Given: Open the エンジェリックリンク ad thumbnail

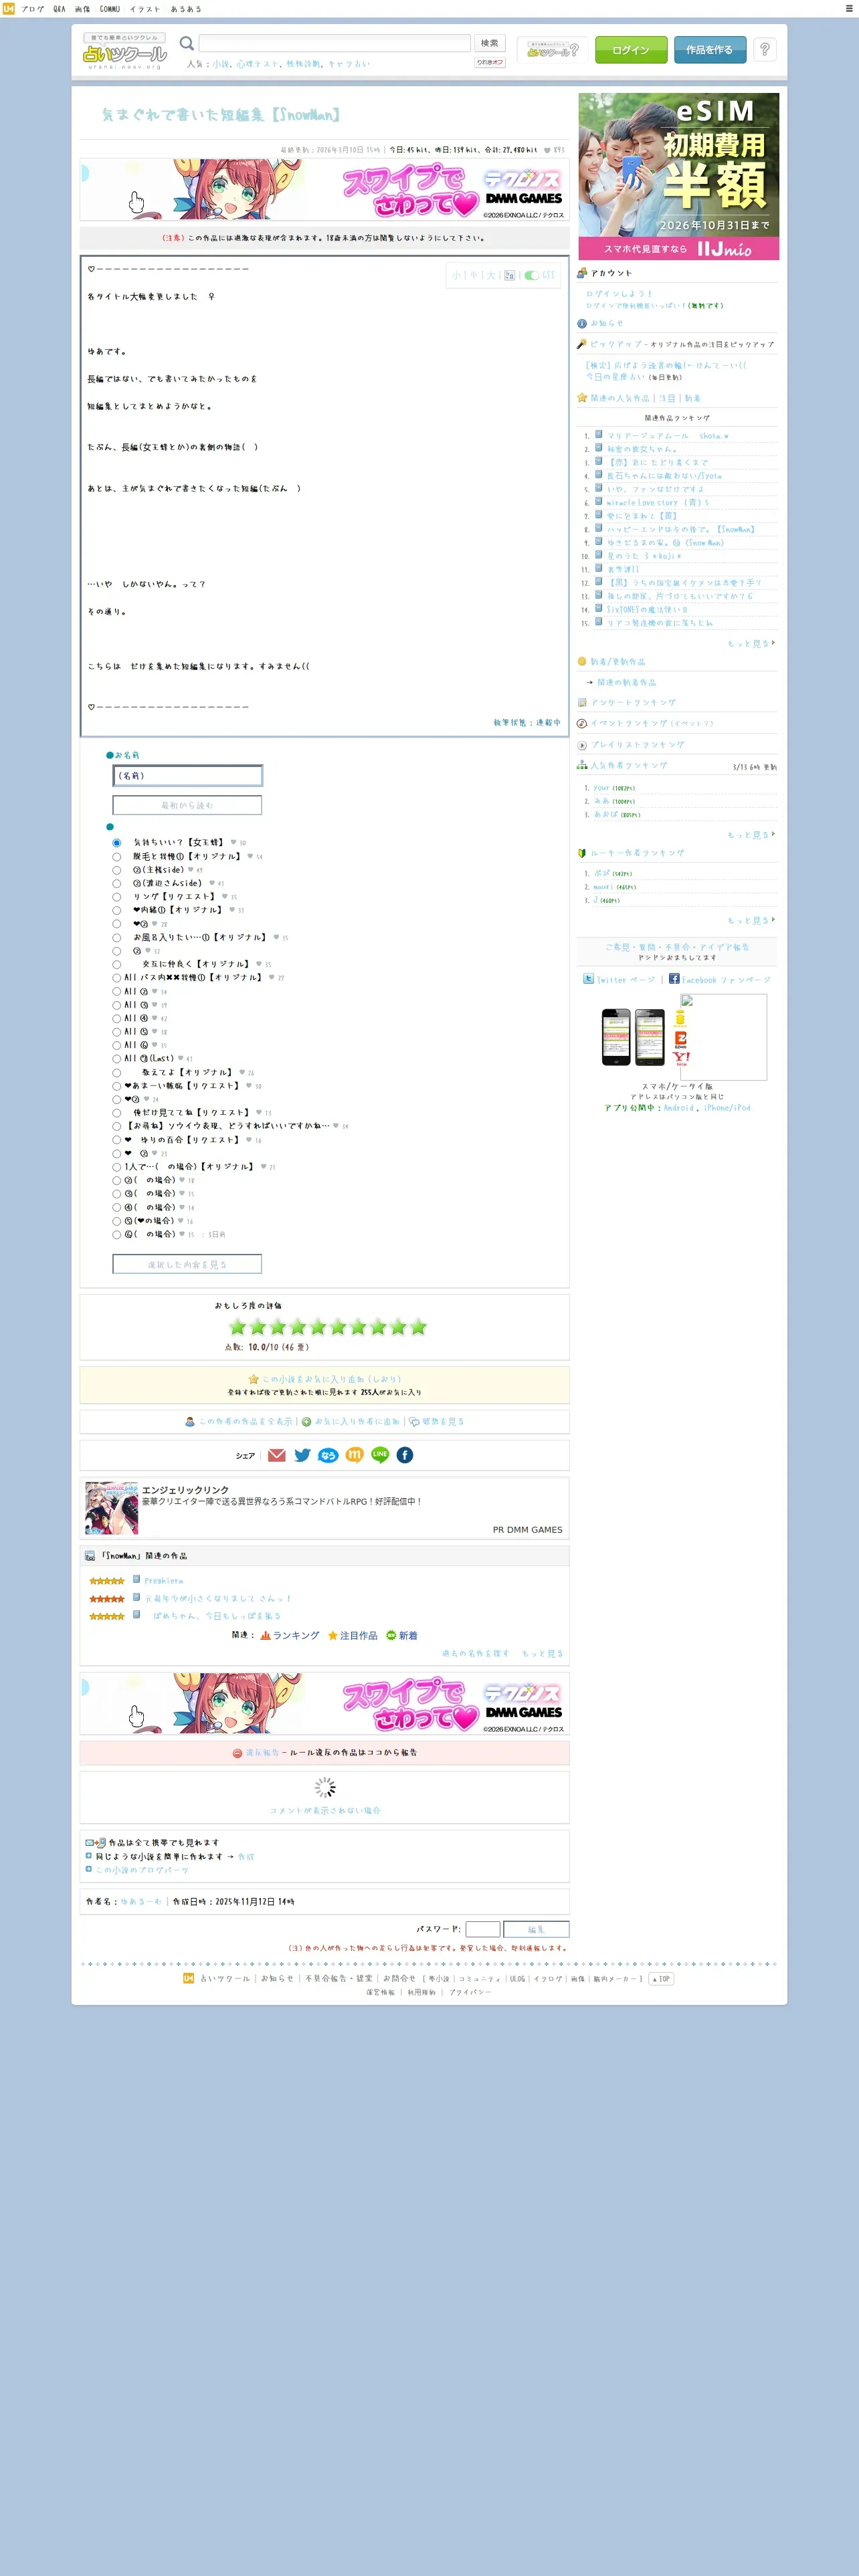Looking at the screenshot, I should click(112, 1508).
